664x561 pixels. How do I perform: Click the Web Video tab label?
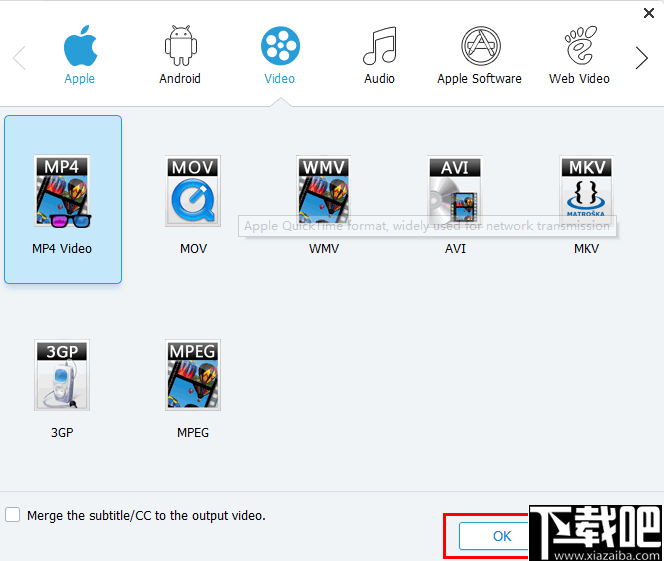pos(579,79)
